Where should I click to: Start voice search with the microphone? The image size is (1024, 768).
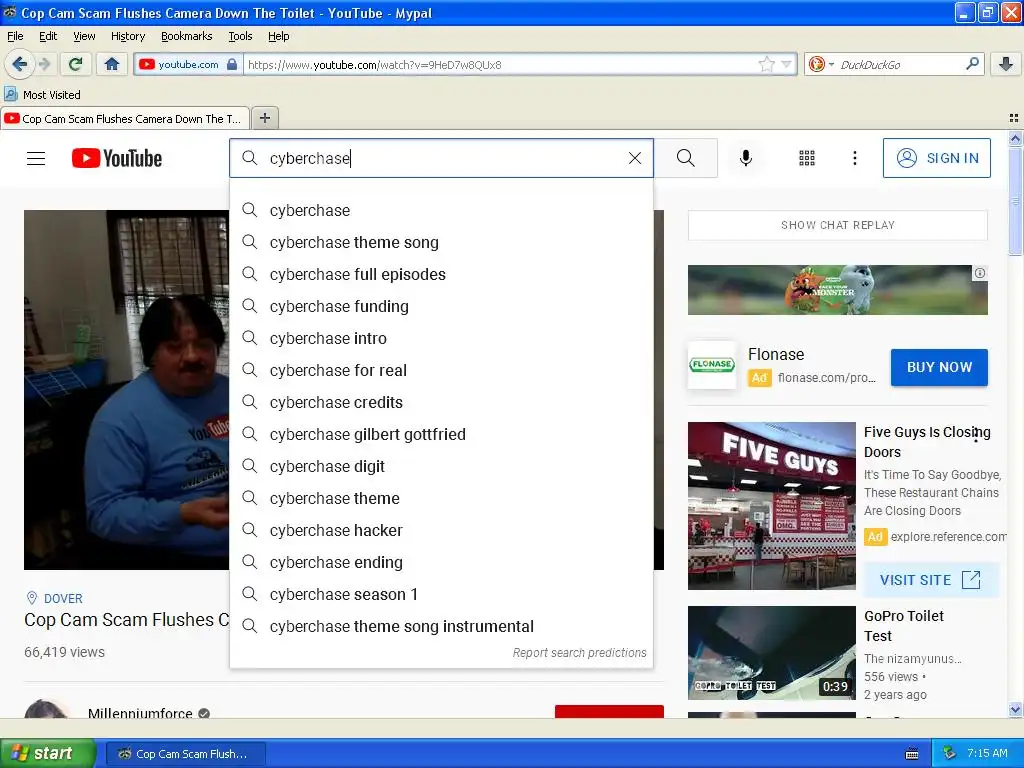point(746,158)
